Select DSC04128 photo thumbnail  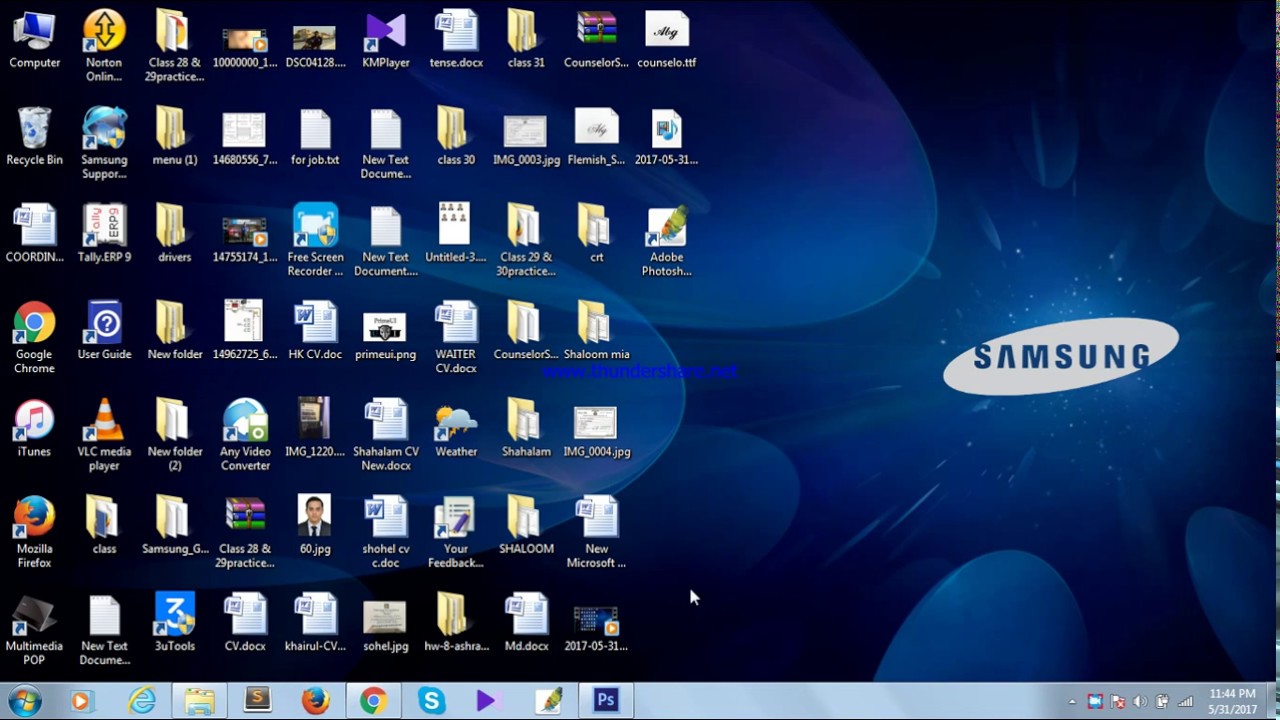click(315, 40)
